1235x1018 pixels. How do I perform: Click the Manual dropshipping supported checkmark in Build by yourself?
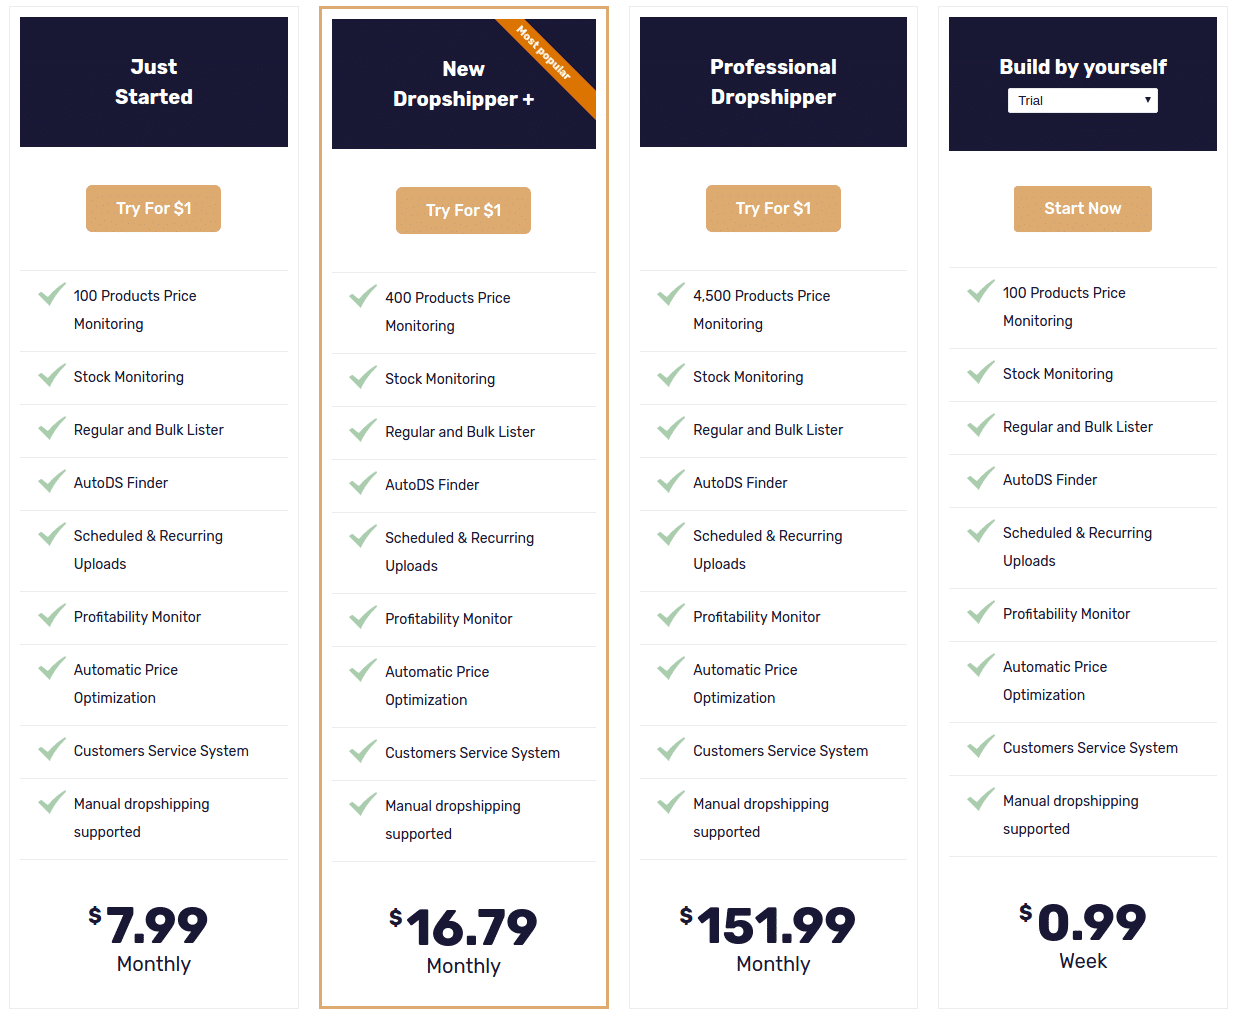pyautogui.click(x=980, y=801)
